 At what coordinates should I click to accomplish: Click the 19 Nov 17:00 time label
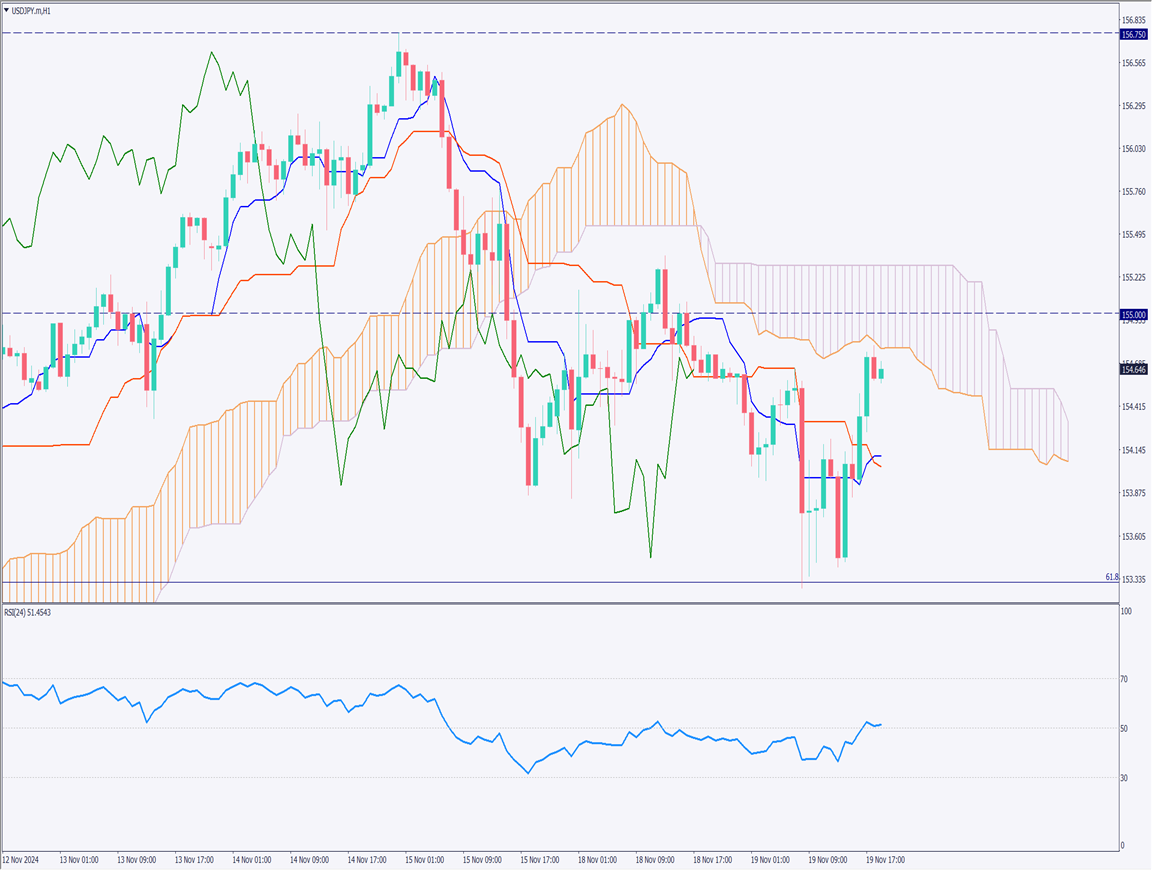[x=885, y=859]
